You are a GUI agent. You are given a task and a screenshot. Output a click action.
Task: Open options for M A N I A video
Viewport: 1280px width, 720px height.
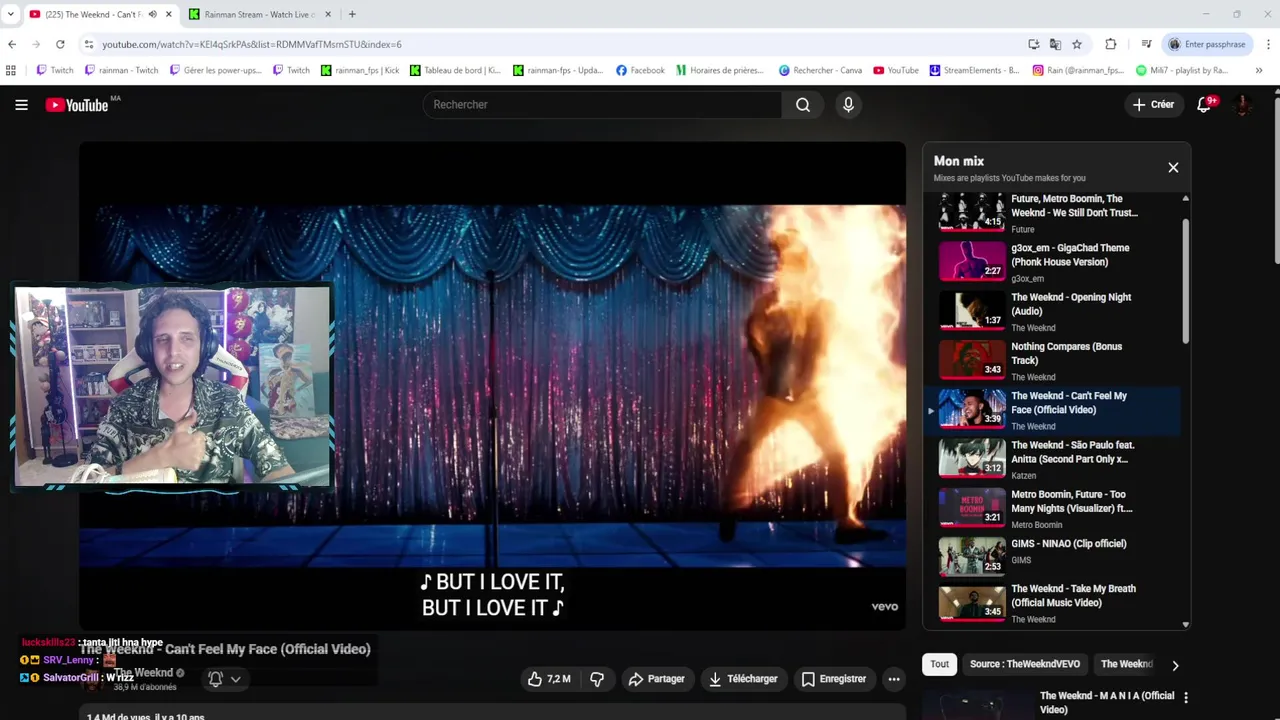coord(1186,698)
